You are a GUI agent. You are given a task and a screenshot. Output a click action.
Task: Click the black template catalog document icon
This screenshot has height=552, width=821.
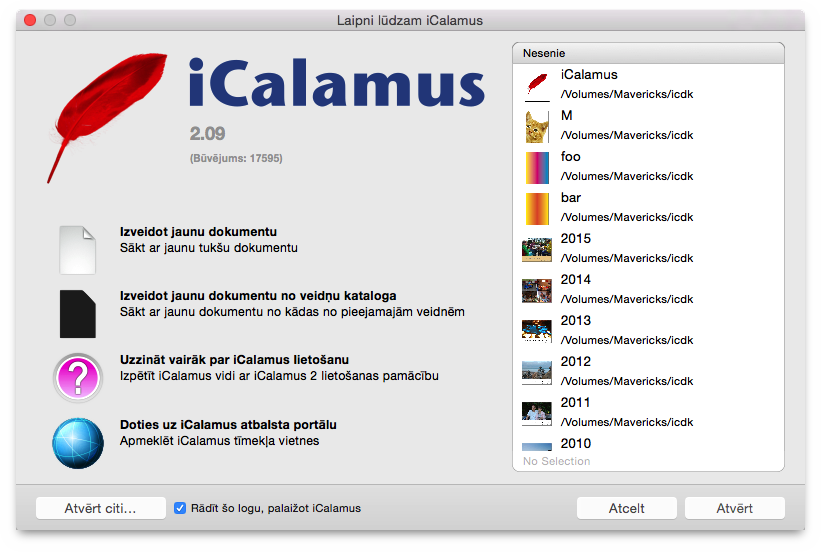pos(77,314)
